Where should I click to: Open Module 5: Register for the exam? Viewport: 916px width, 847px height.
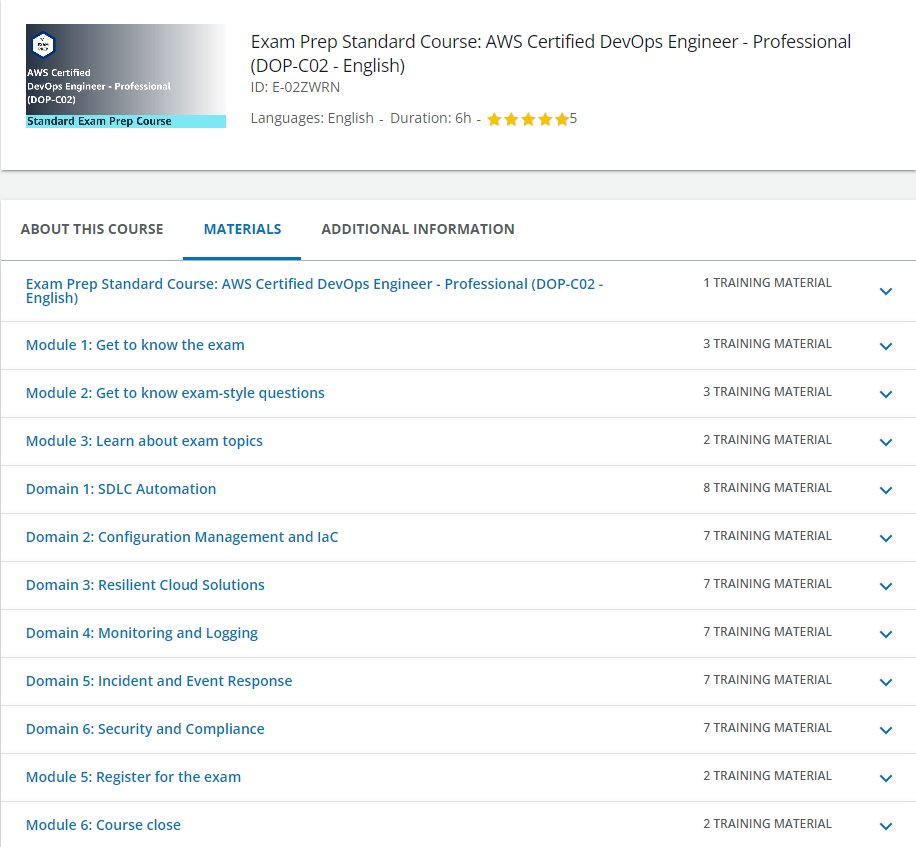[x=133, y=776]
